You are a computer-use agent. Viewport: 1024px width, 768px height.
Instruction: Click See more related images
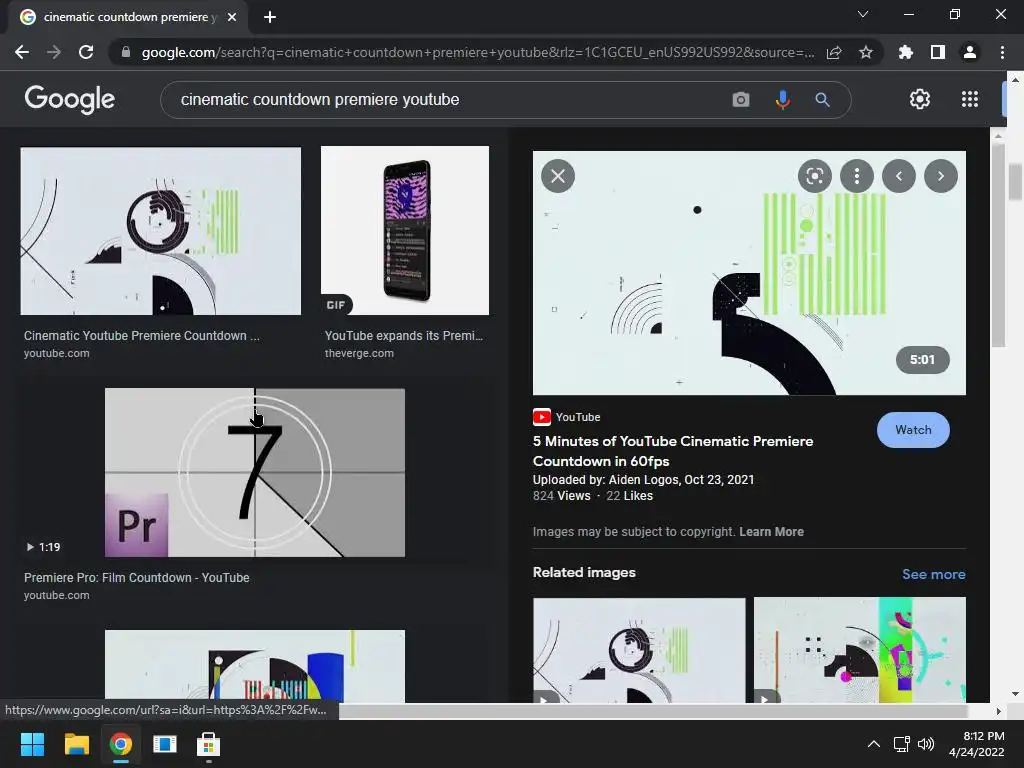[933, 574]
